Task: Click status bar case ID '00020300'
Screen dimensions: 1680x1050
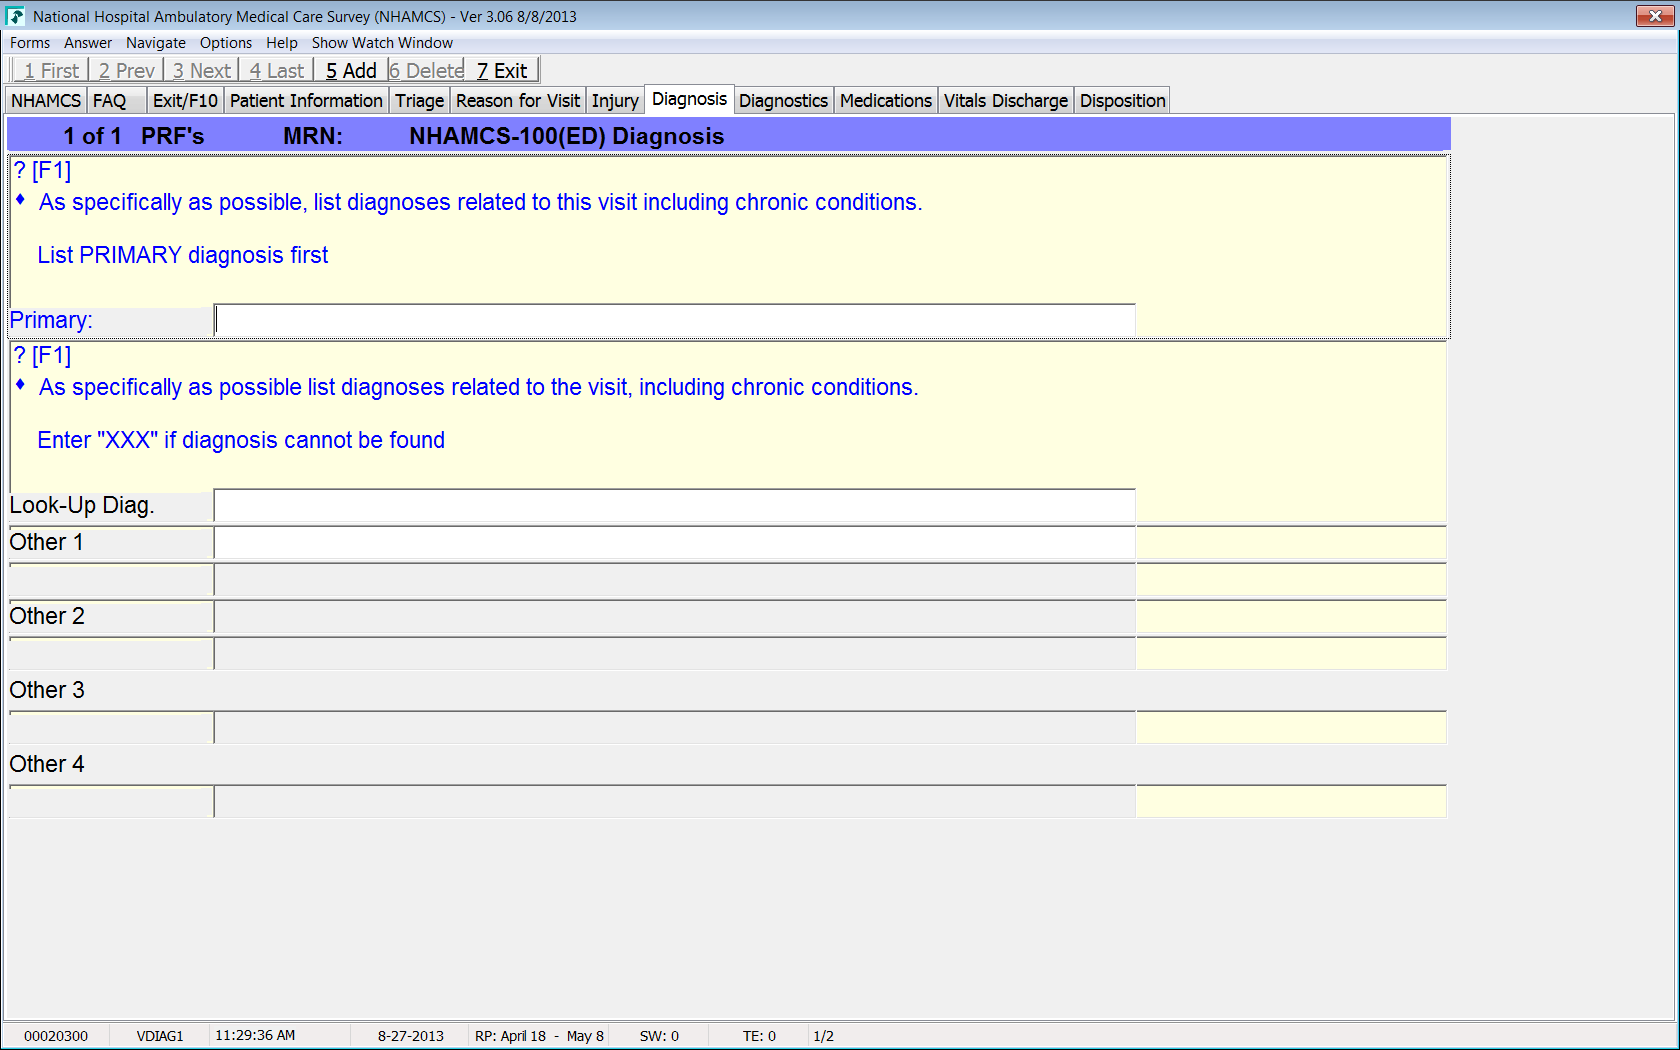Action: coord(56,1036)
